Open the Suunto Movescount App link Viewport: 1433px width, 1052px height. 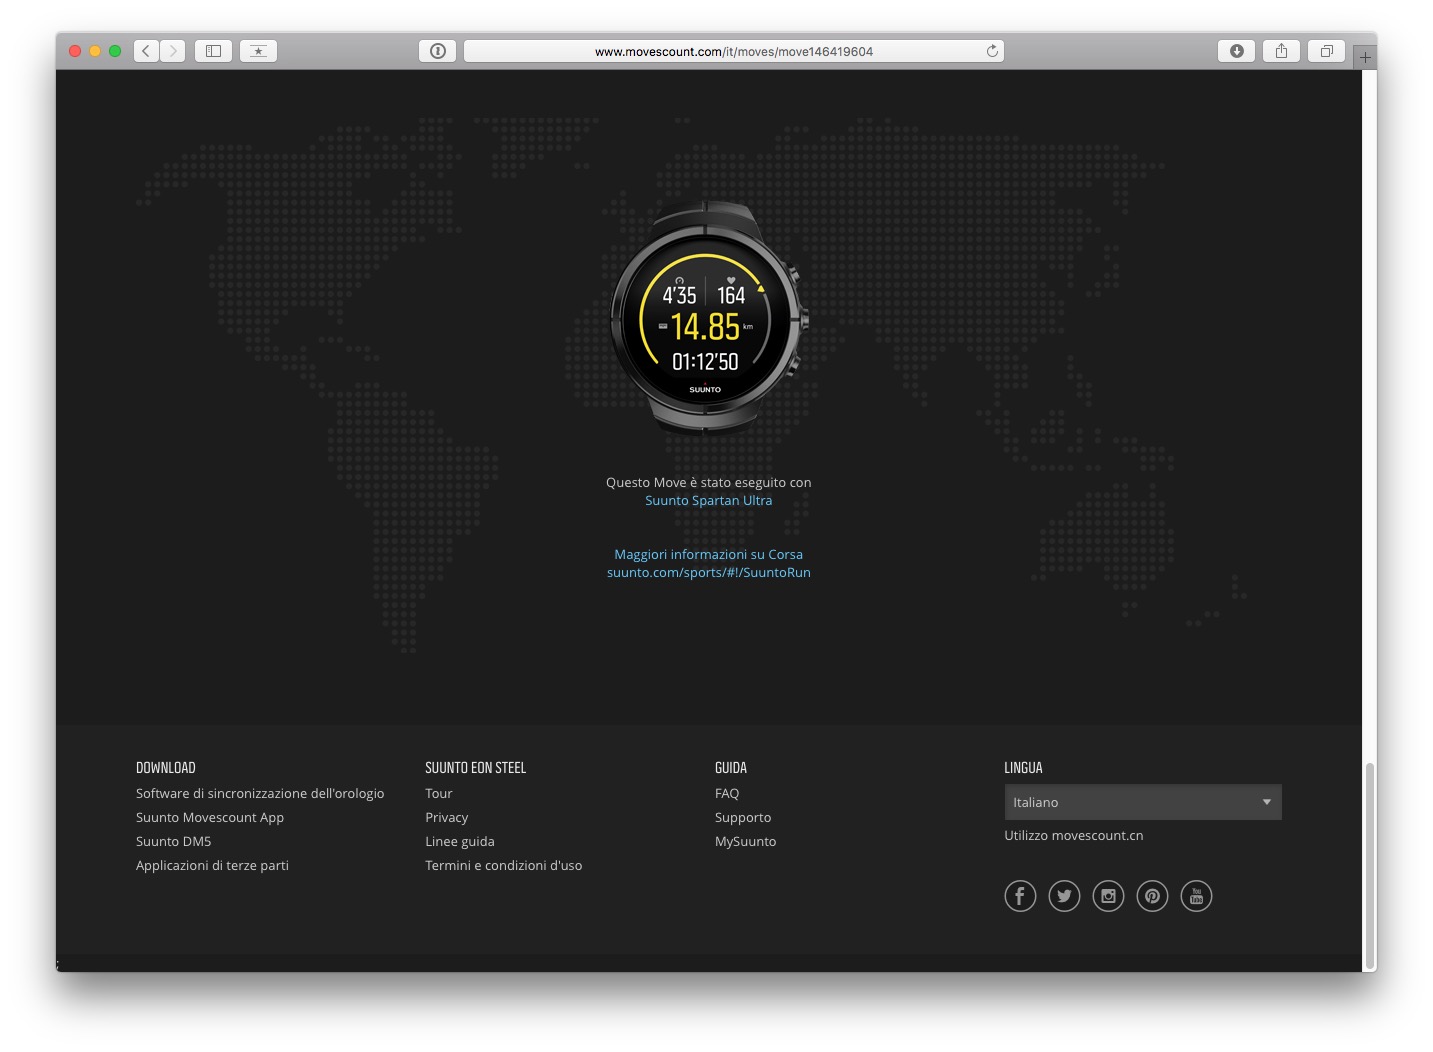coord(210,817)
